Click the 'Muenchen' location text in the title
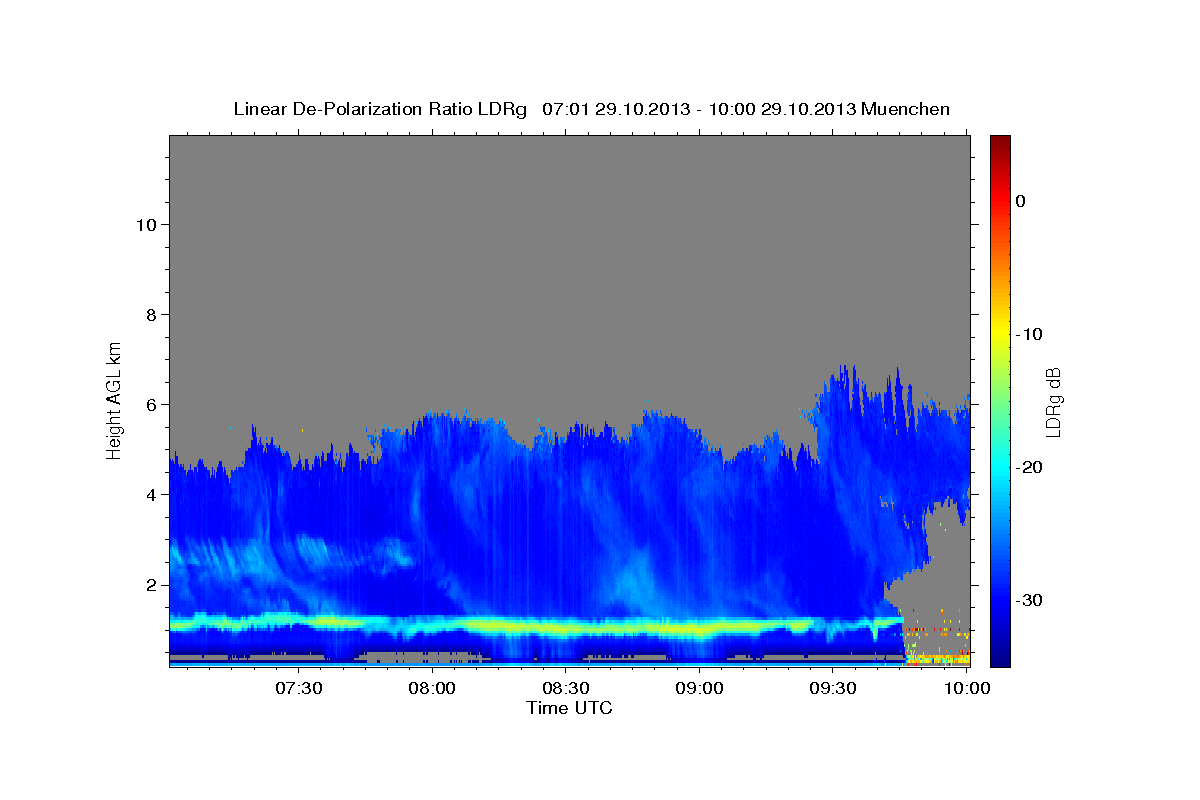 [x=906, y=109]
